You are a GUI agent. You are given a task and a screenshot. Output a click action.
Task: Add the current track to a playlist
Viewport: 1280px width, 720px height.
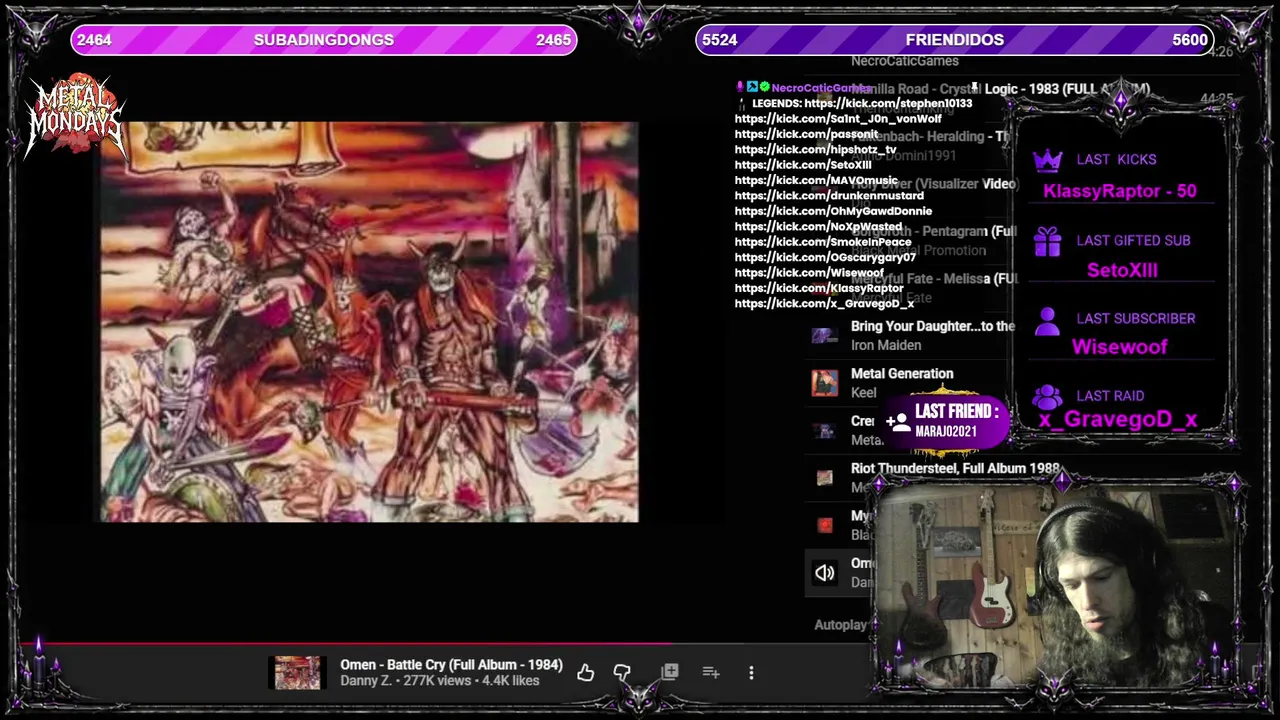pos(711,673)
